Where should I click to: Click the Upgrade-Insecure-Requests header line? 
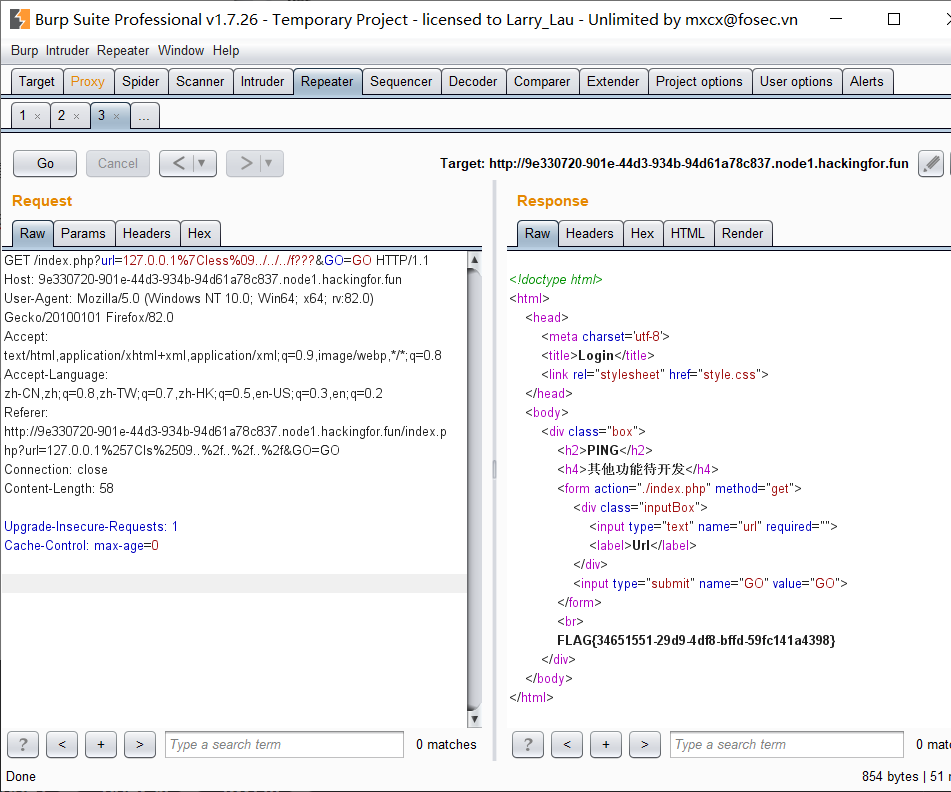(x=91, y=526)
